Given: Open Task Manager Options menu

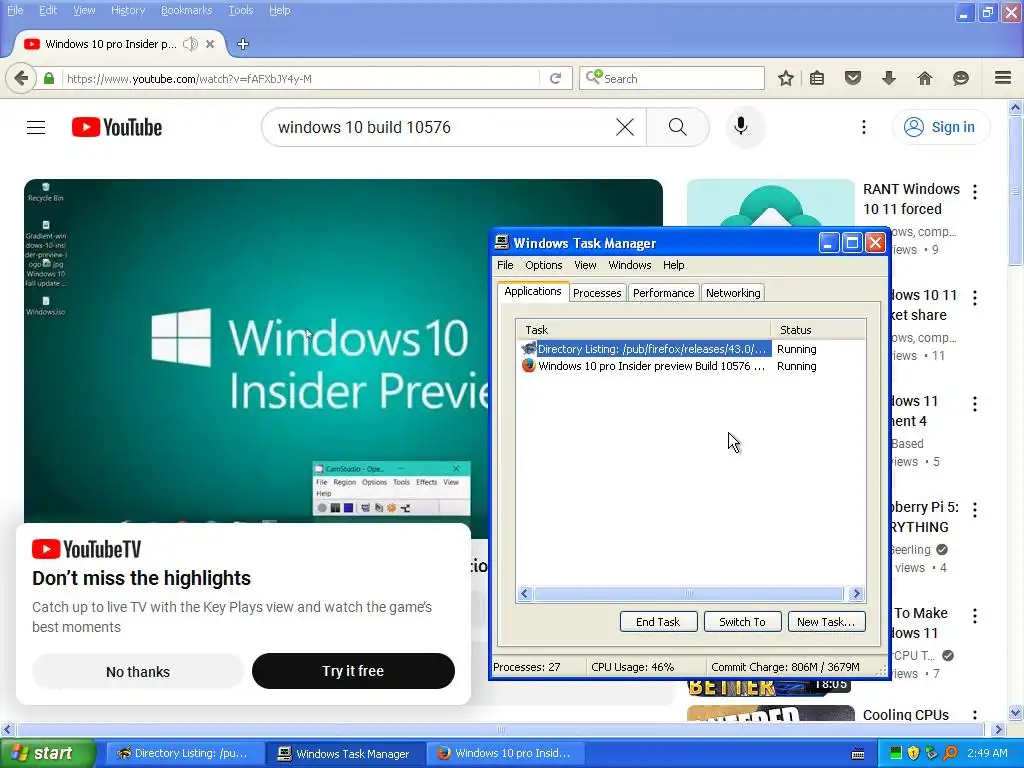Looking at the screenshot, I should click(x=543, y=265).
